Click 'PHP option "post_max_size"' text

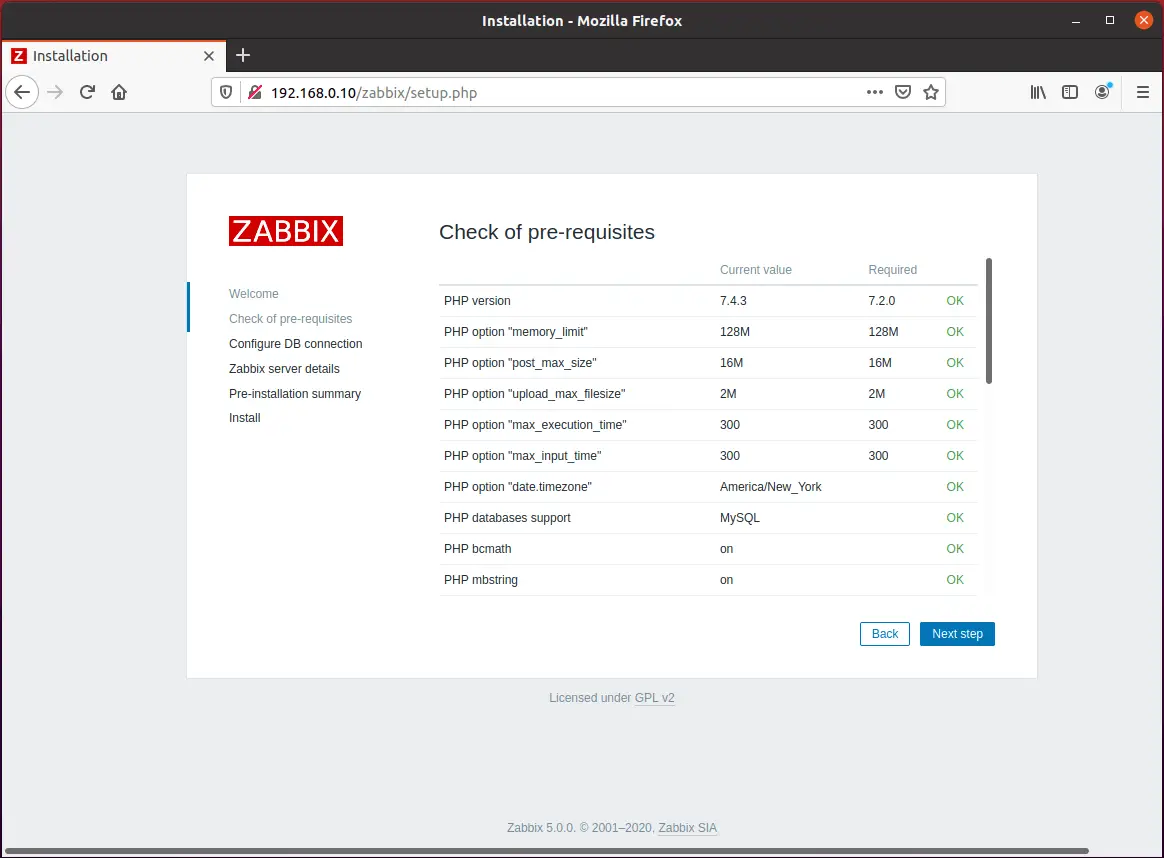click(x=520, y=363)
